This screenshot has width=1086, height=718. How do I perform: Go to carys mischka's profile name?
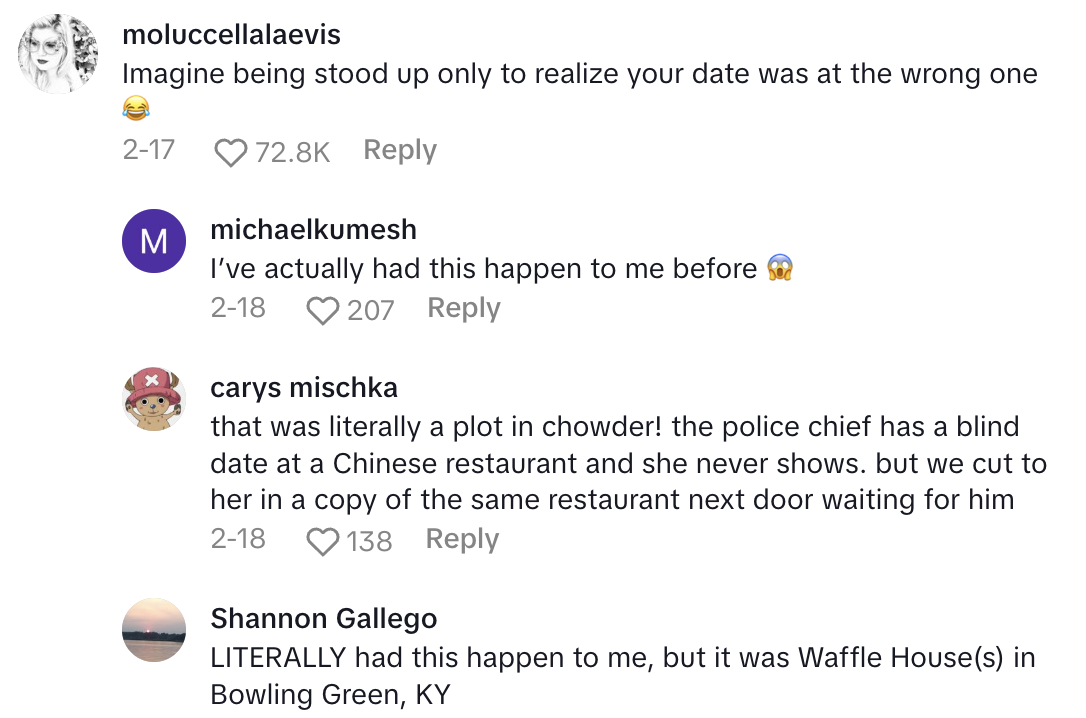(304, 387)
